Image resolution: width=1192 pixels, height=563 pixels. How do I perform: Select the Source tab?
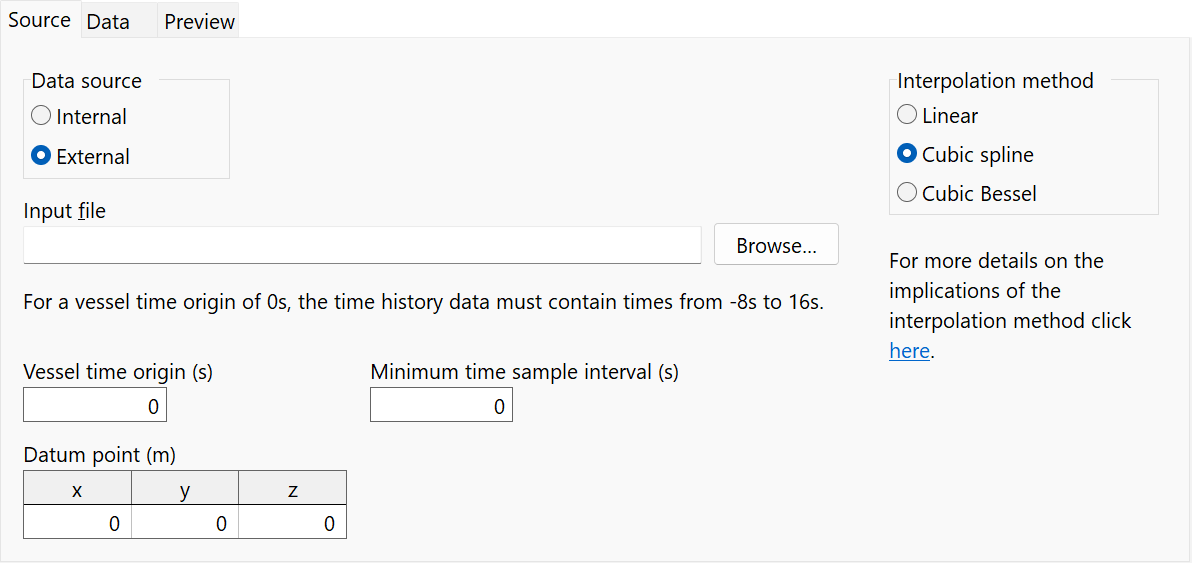(39, 20)
